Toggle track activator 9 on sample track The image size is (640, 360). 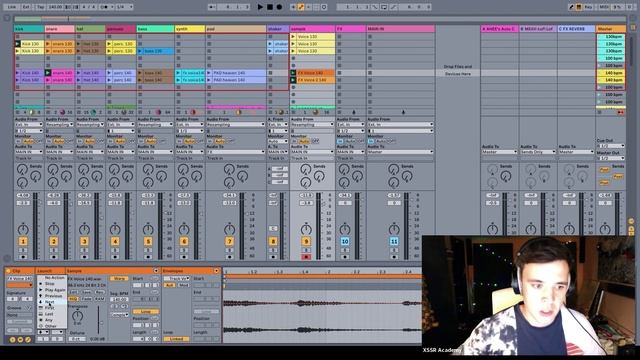pyautogui.click(x=306, y=242)
